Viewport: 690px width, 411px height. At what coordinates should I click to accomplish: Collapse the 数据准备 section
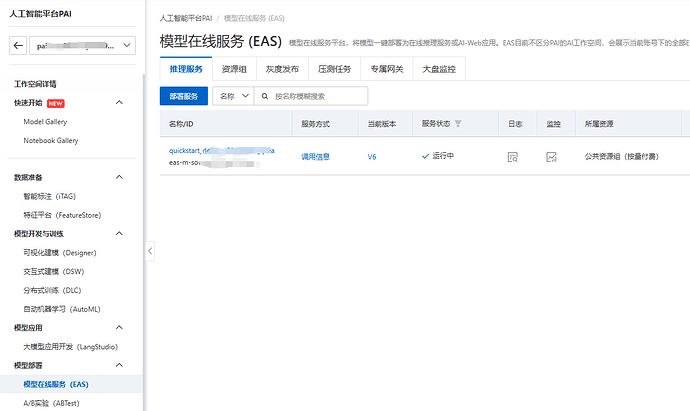pos(119,177)
